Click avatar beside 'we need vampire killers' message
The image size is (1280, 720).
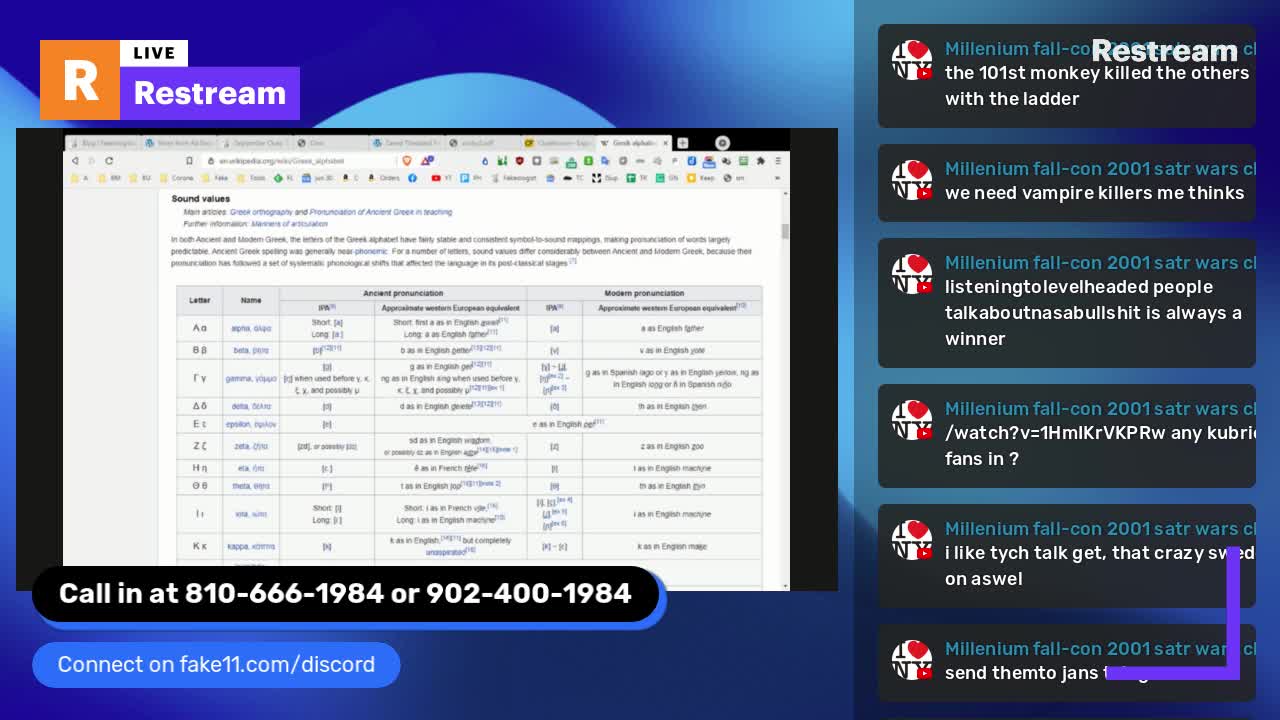(x=912, y=180)
